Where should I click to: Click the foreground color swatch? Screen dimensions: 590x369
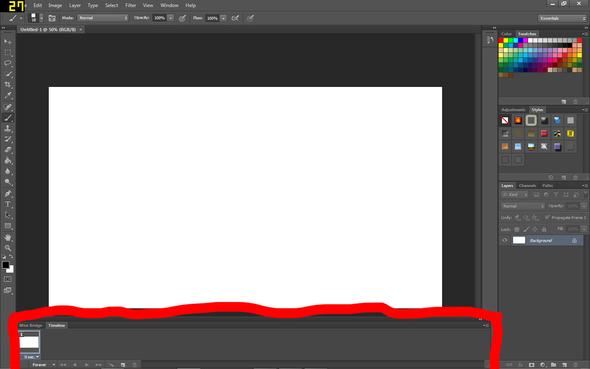[x=6, y=265]
